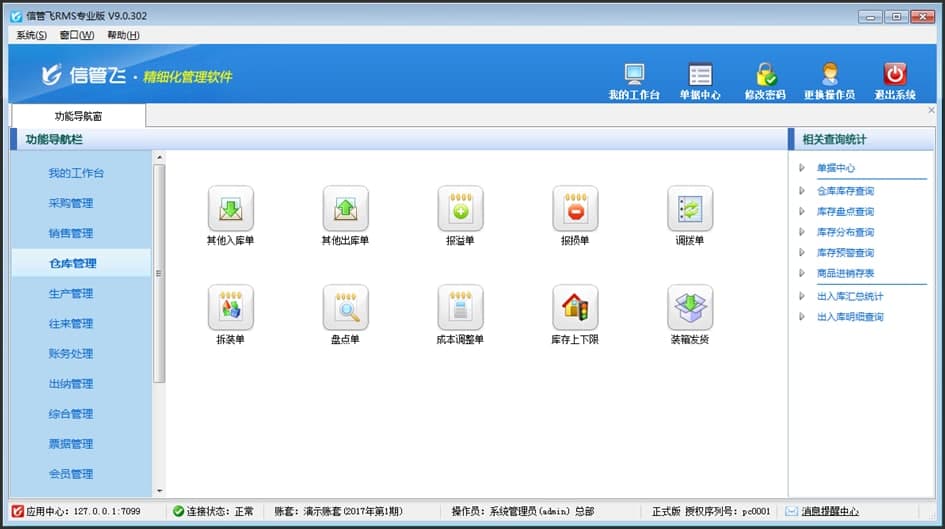This screenshot has height=529, width=945.
Task: Select 采购管理 in sidebar
Action: tap(71, 203)
